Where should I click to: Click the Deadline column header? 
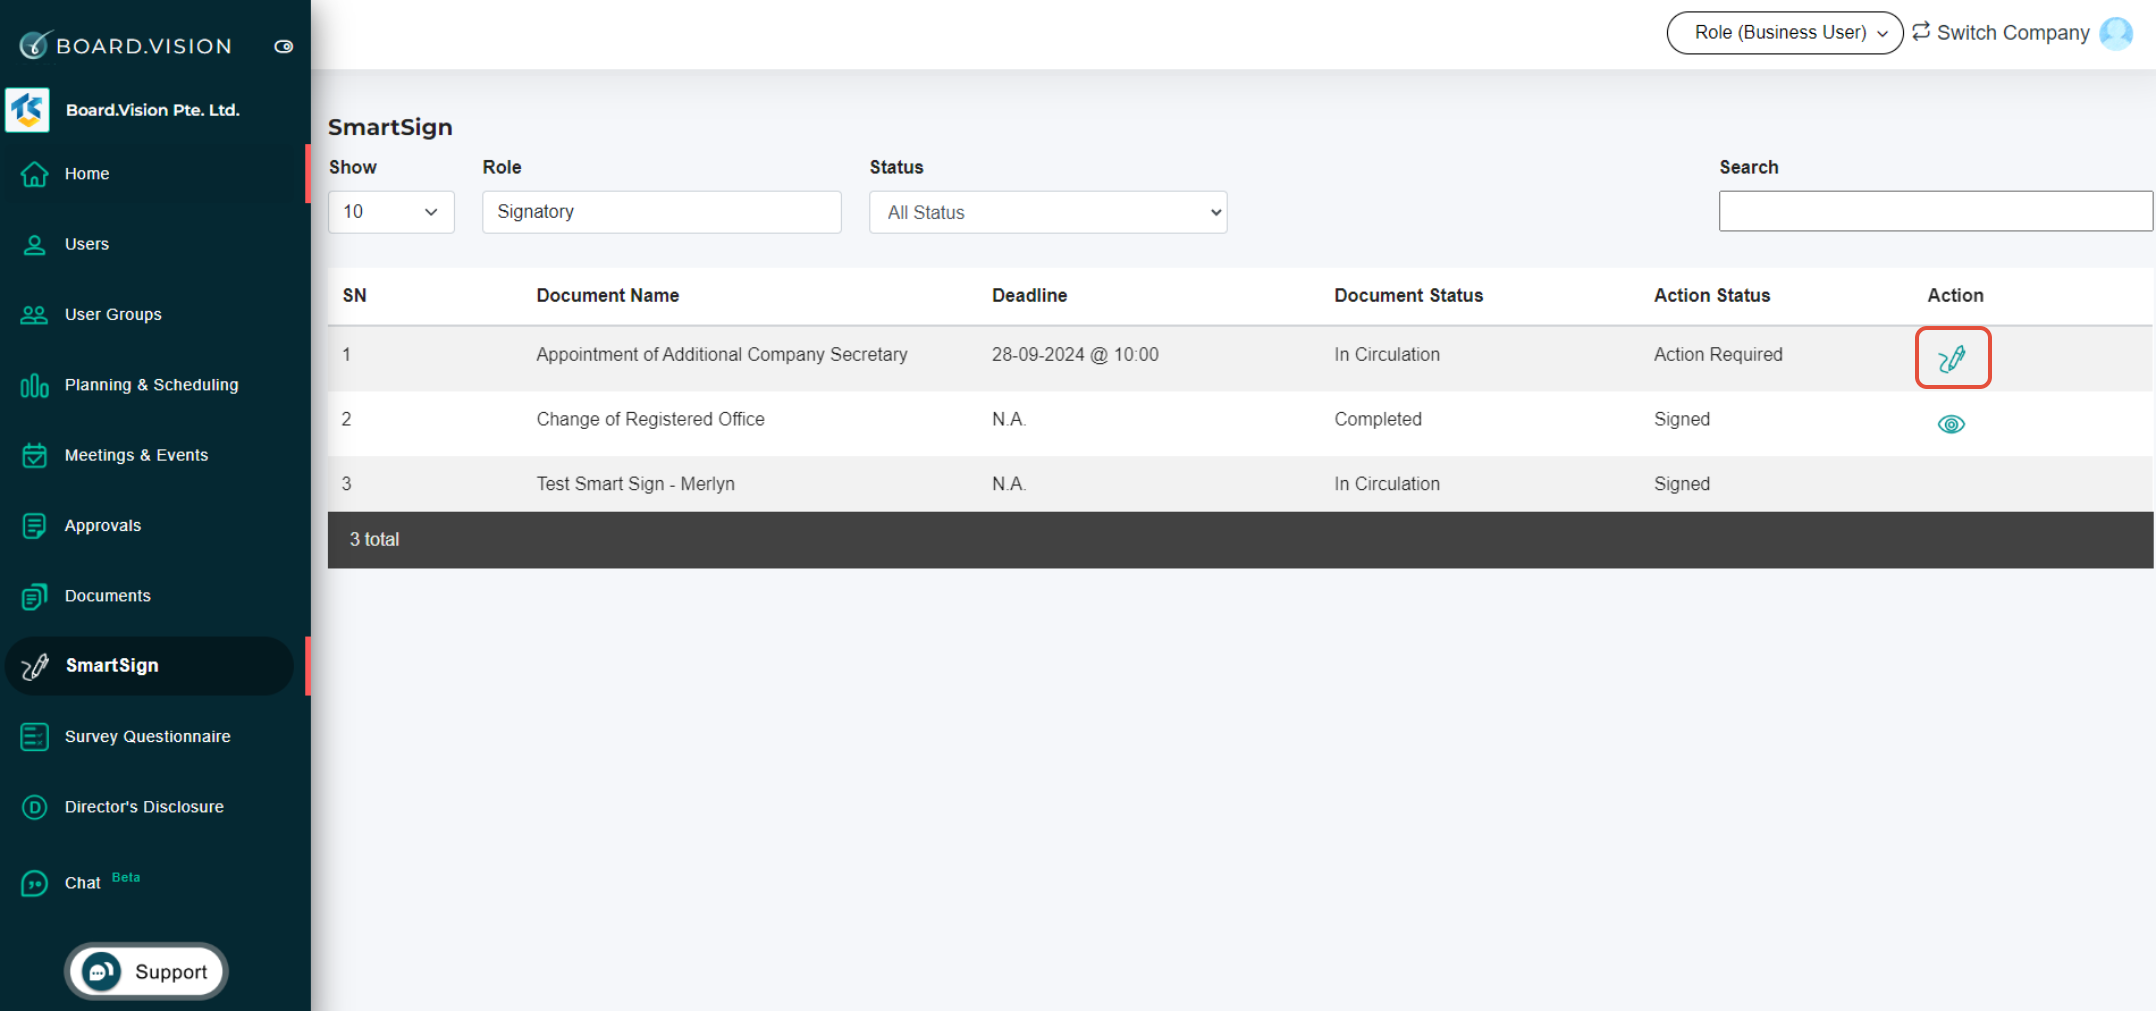point(1029,296)
